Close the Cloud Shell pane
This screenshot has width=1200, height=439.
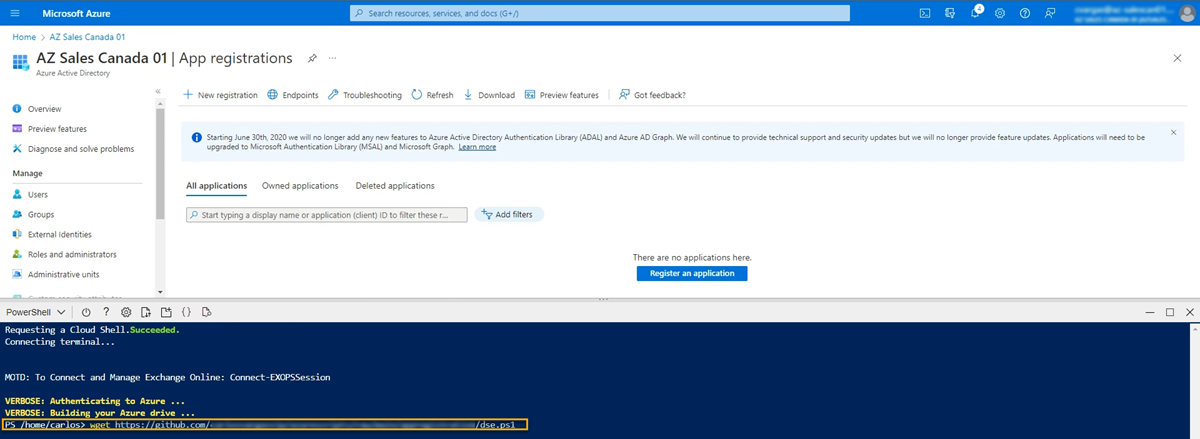(x=1190, y=312)
